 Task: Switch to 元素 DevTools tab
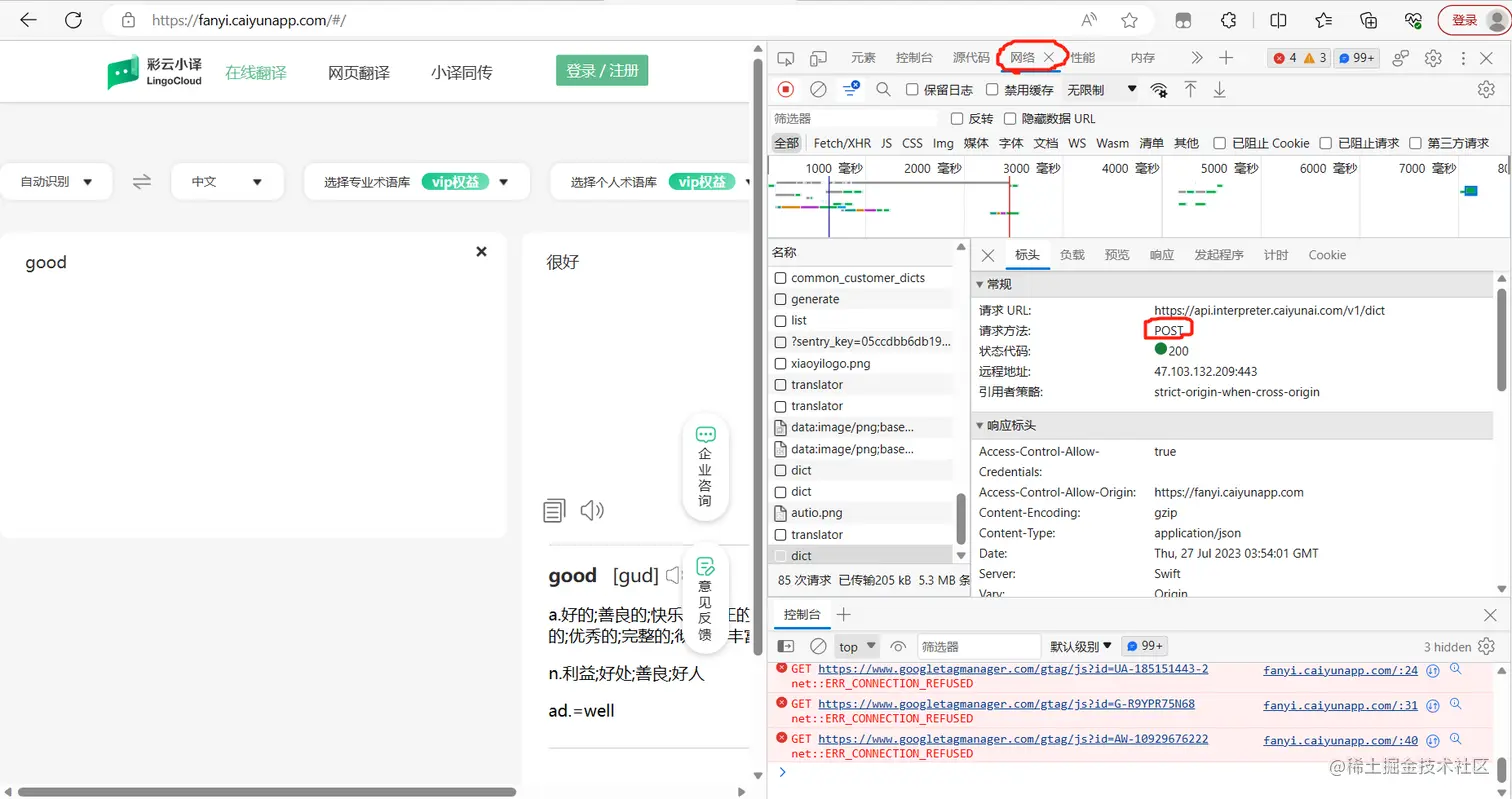point(863,58)
